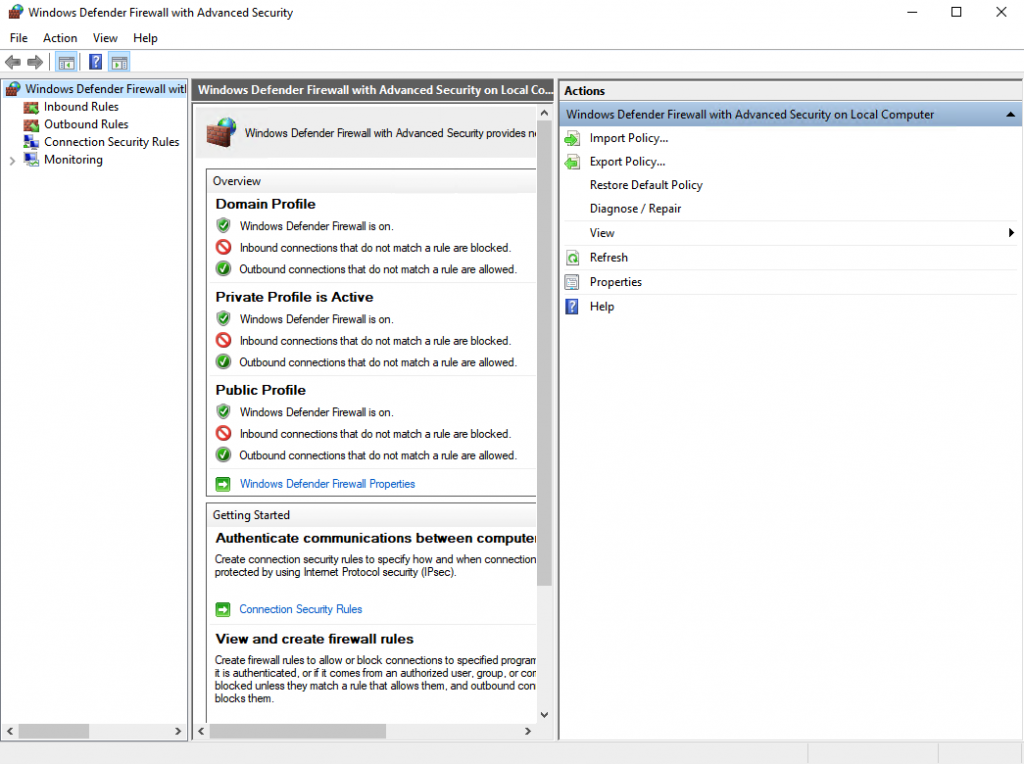Click the green shield icon under Private Profile
1024x764 pixels.
(223, 319)
